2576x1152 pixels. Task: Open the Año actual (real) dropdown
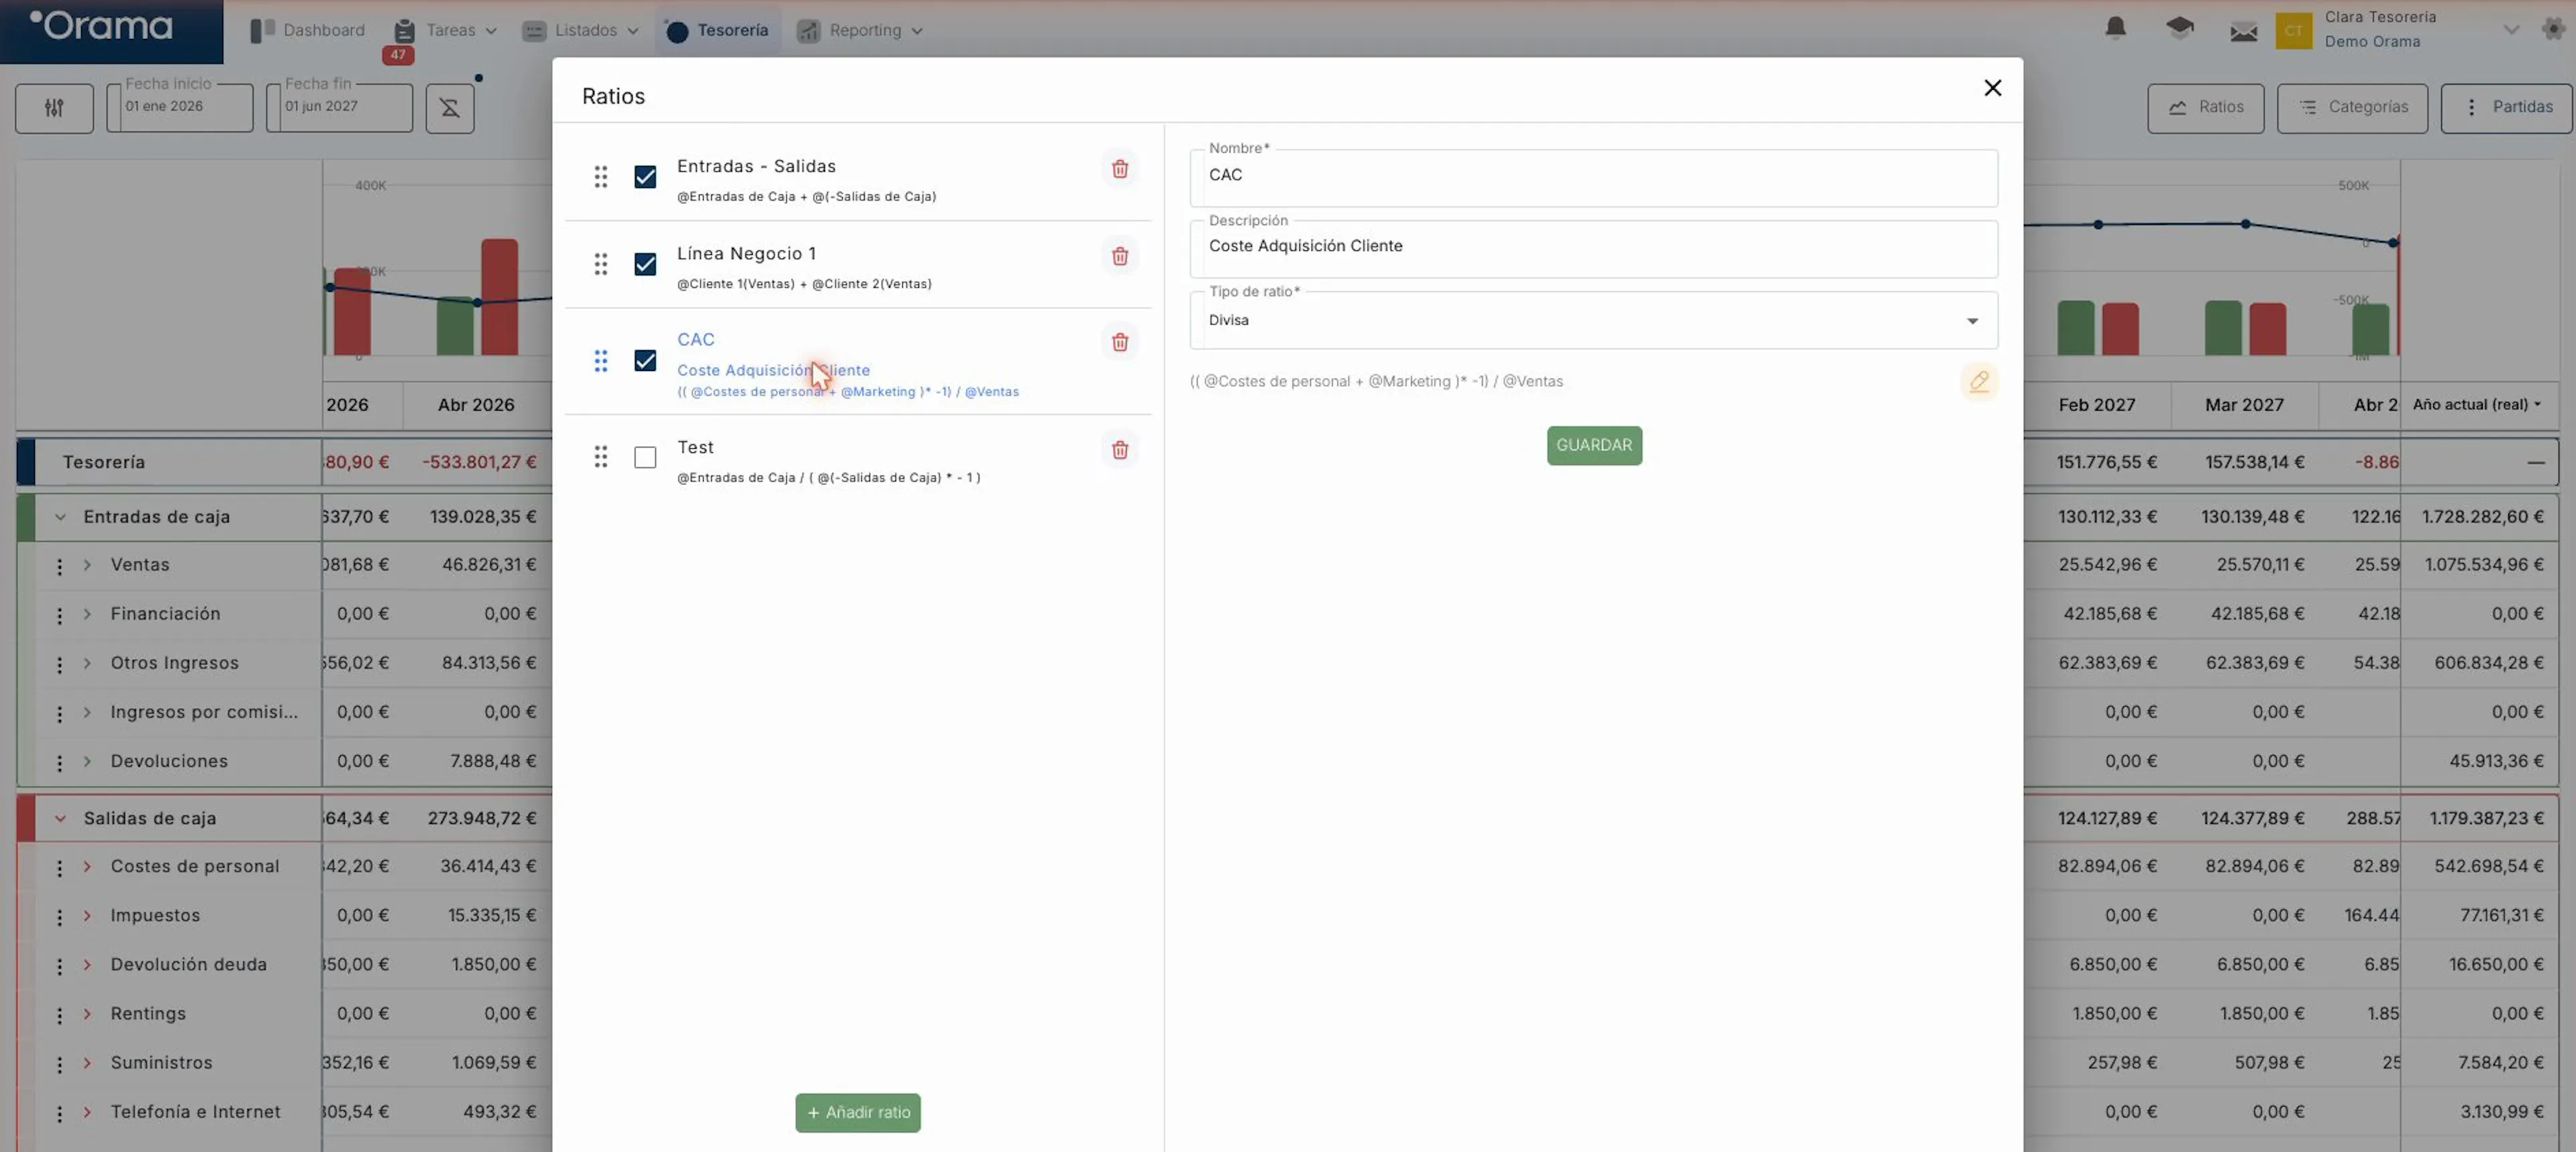coord(2477,404)
